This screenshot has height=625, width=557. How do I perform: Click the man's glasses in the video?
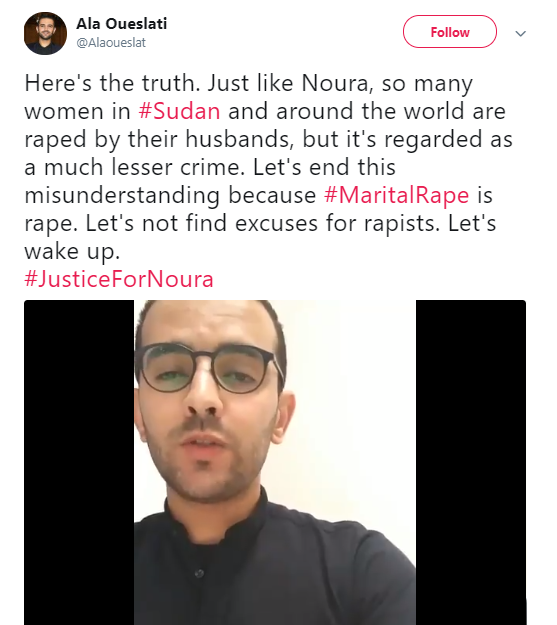(209, 368)
